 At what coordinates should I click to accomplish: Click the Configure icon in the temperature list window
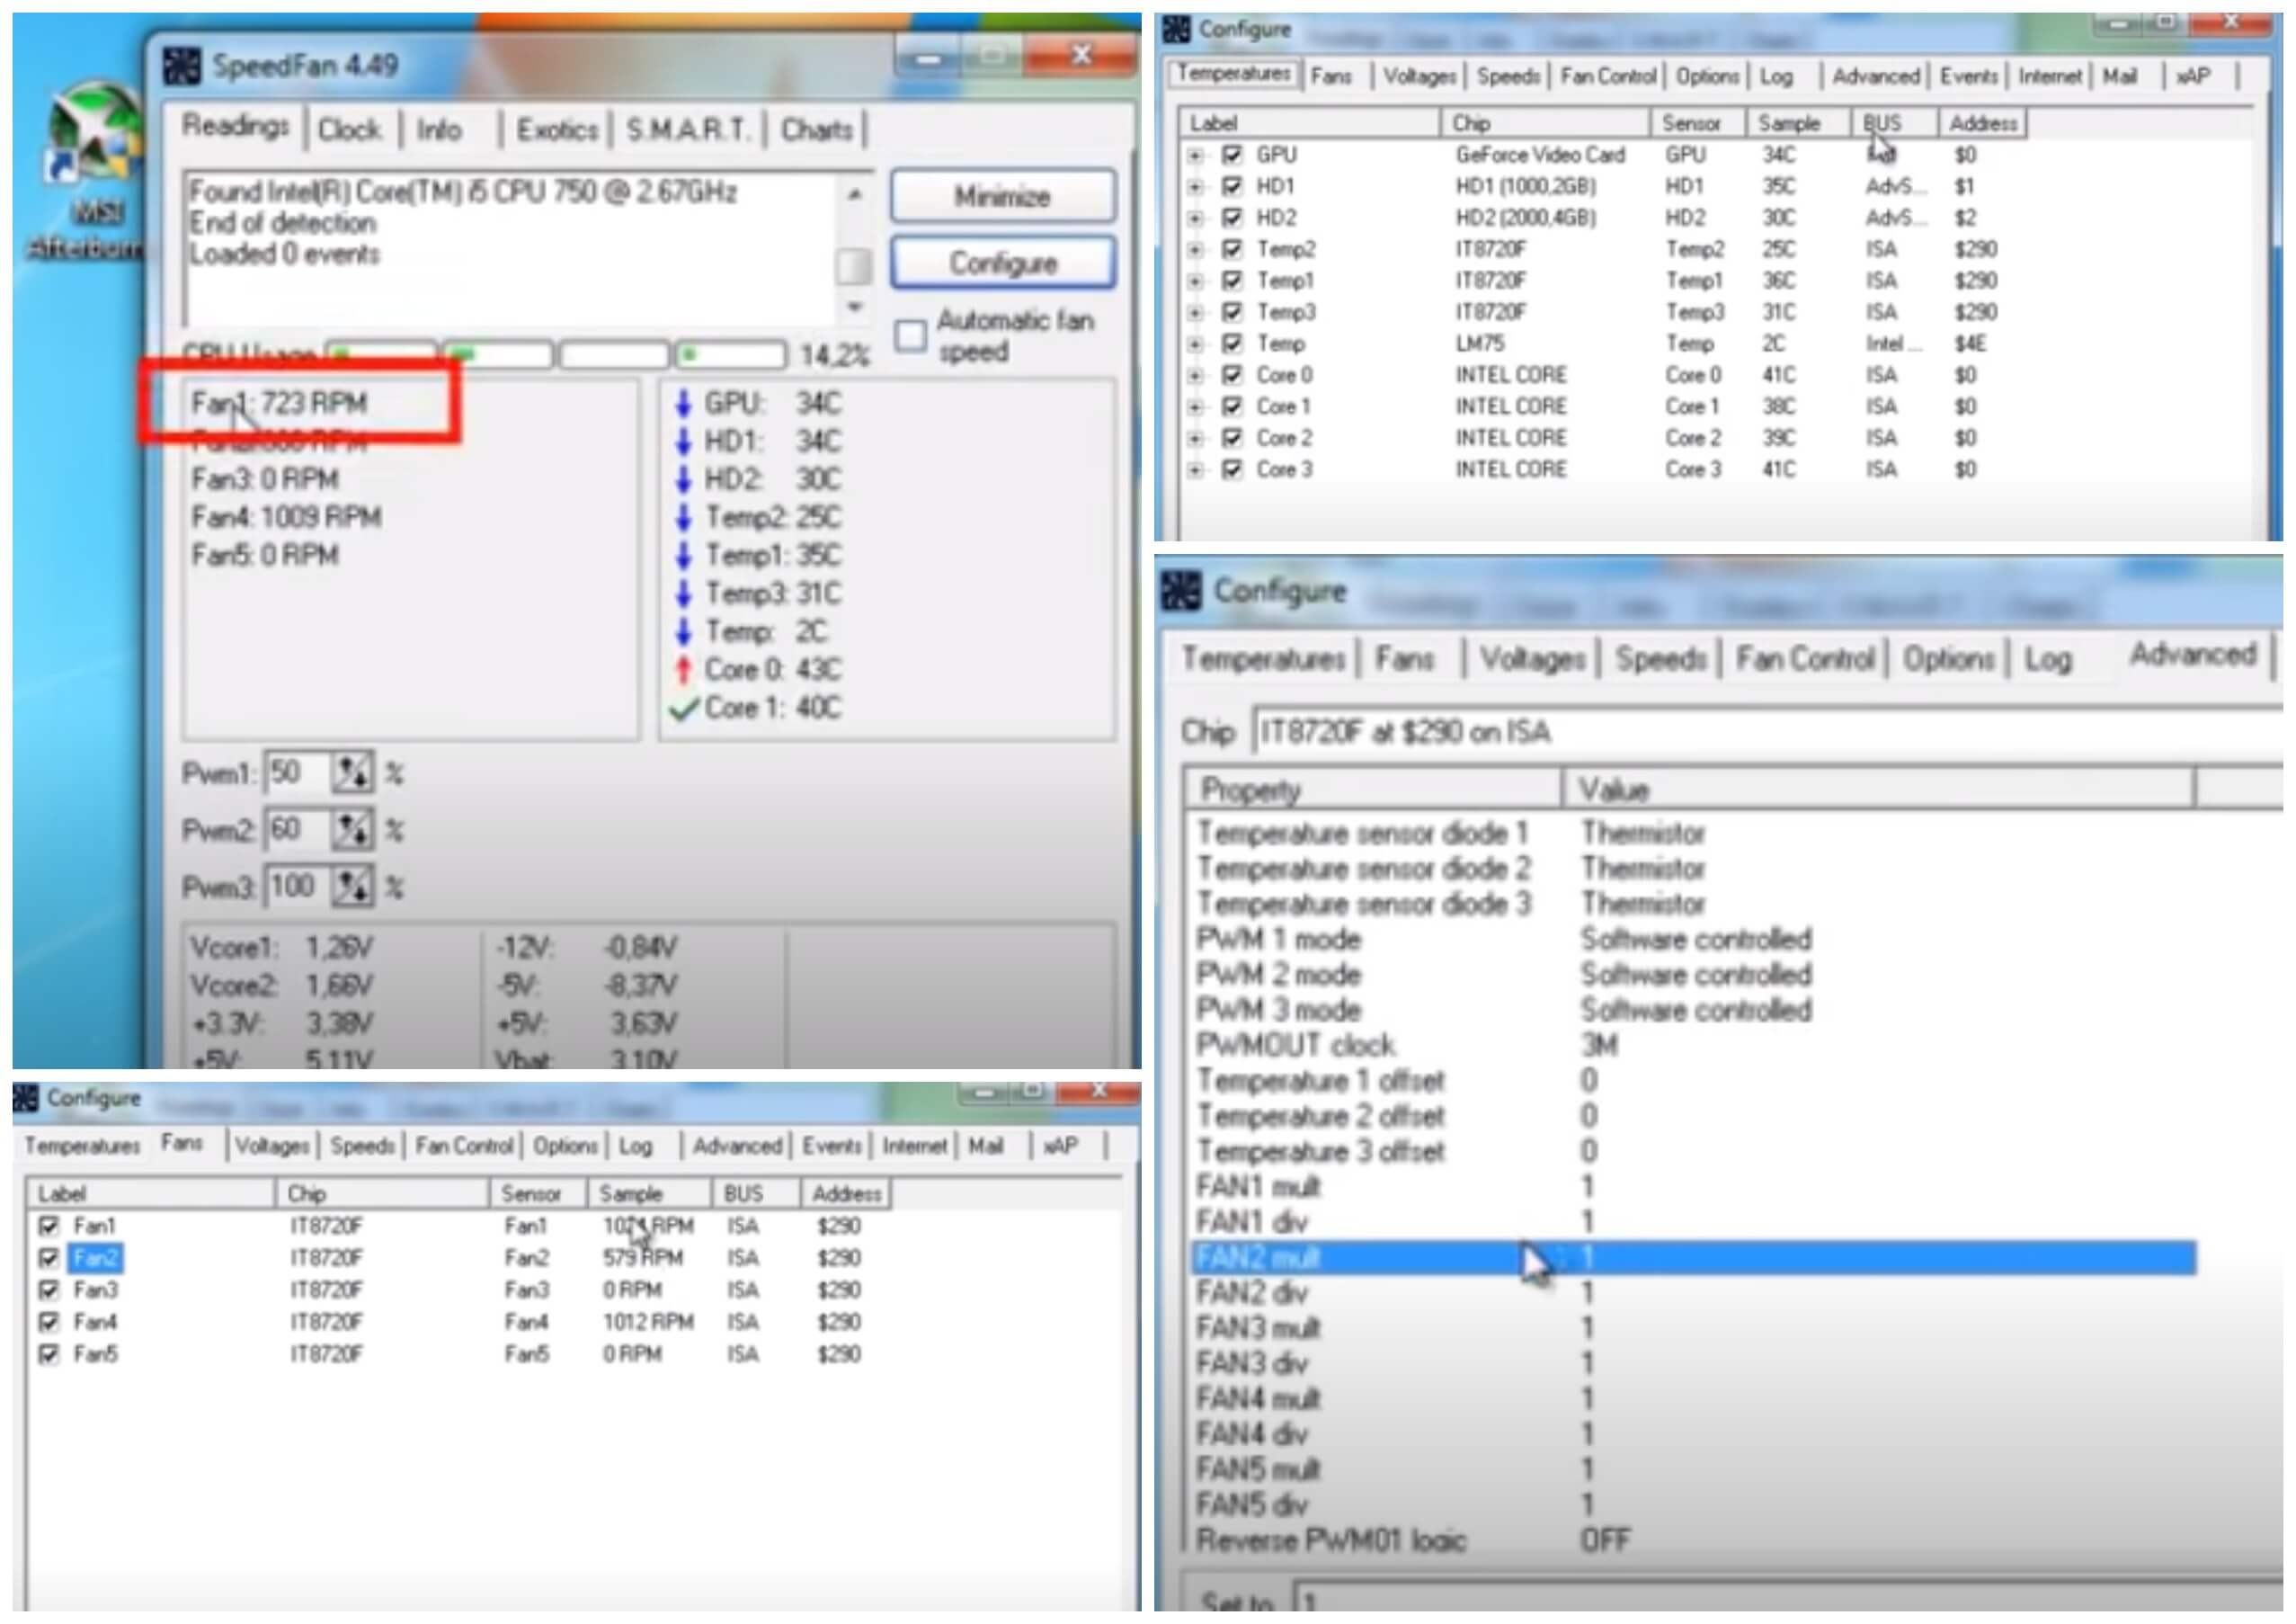(1176, 30)
